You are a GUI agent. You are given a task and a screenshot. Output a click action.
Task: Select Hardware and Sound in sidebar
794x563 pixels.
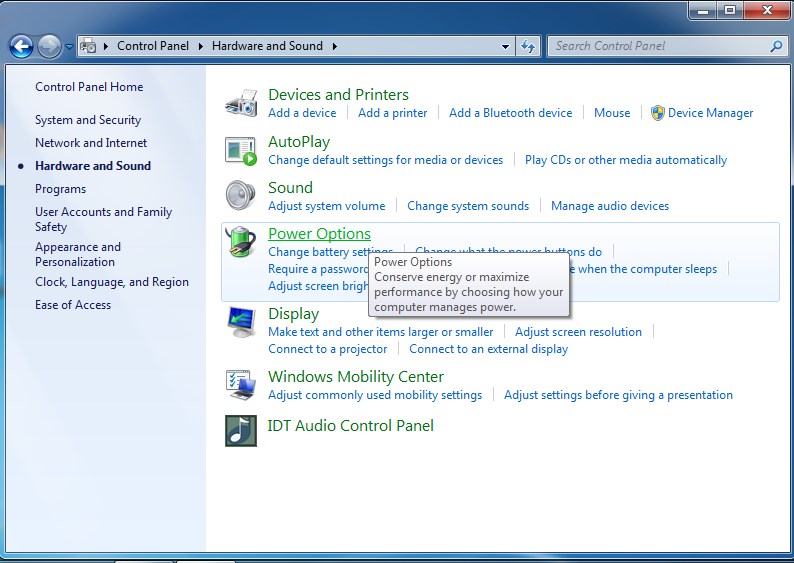coord(93,166)
